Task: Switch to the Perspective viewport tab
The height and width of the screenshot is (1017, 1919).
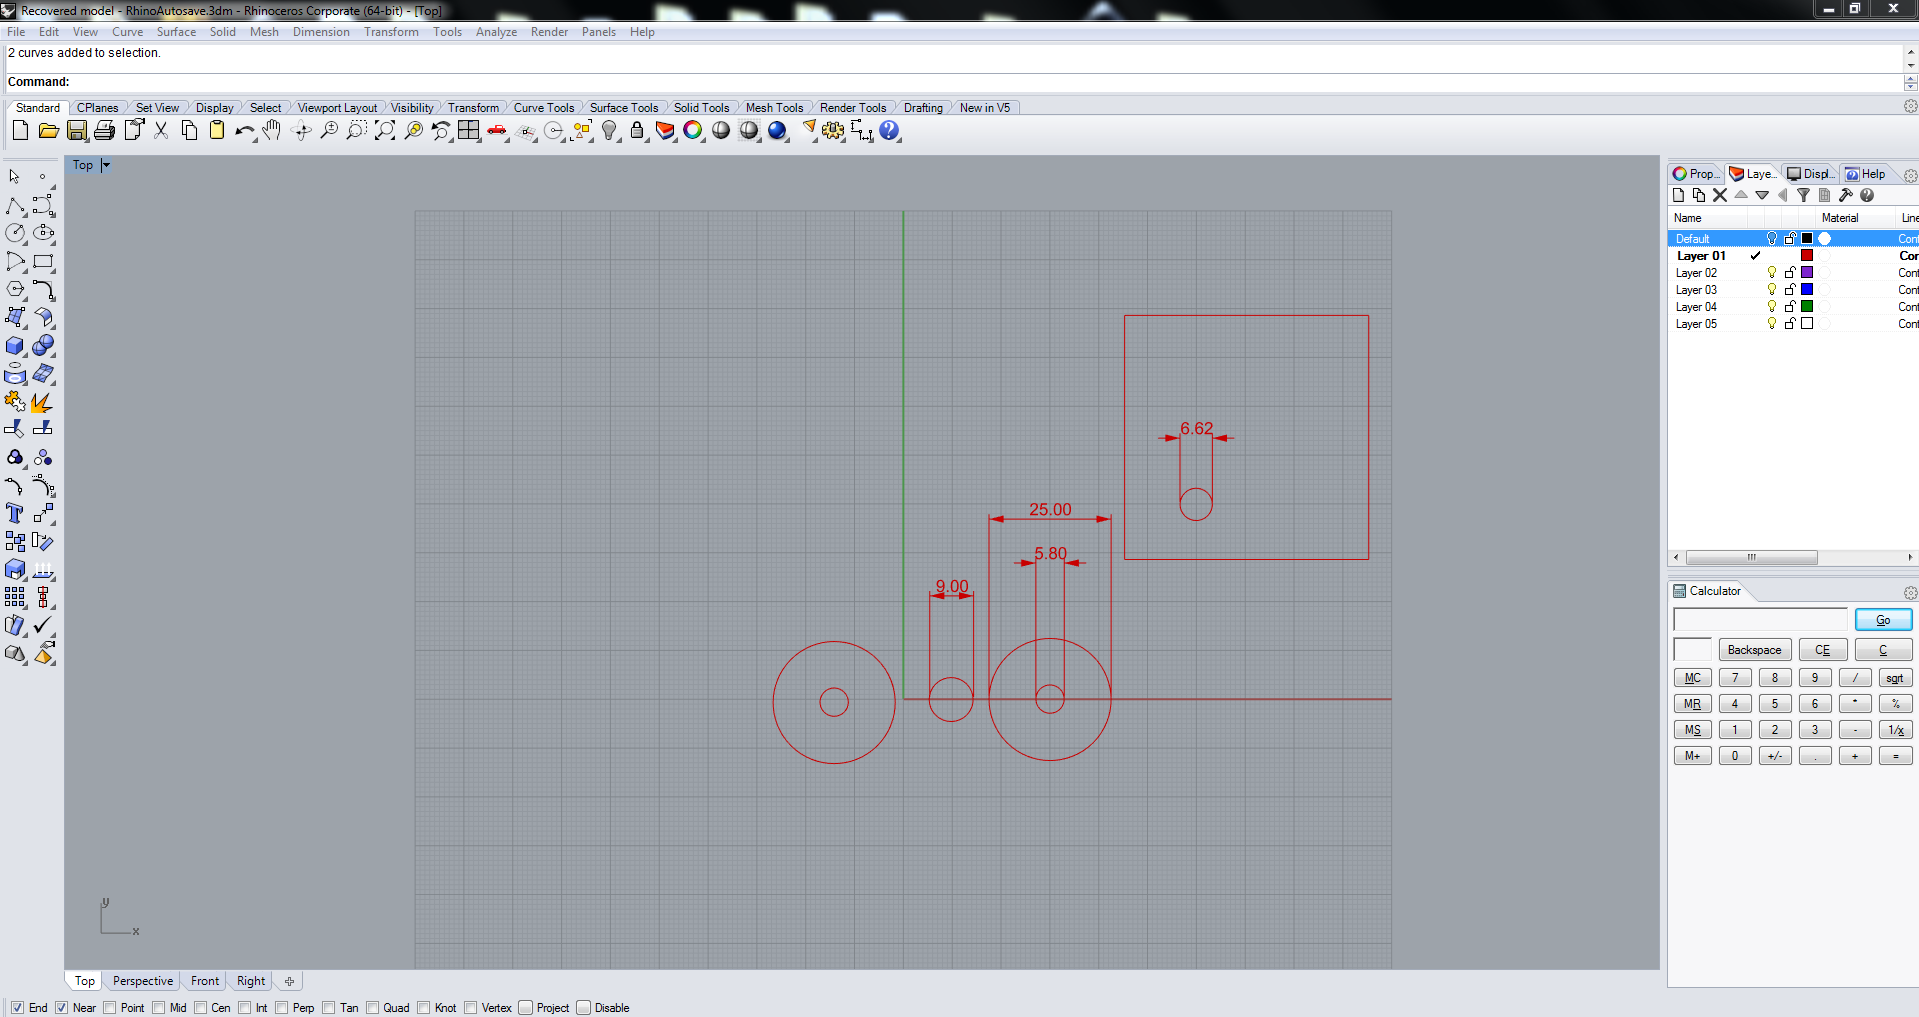Action: pyautogui.click(x=142, y=981)
